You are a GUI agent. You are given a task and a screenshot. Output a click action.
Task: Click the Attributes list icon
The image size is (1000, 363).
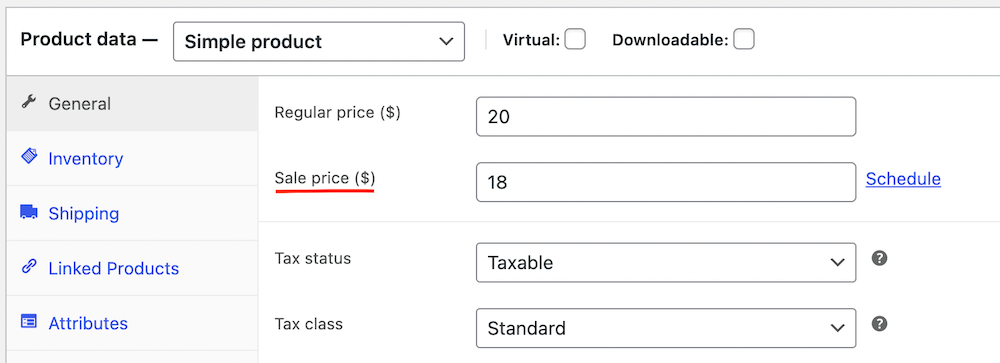(x=29, y=322)
